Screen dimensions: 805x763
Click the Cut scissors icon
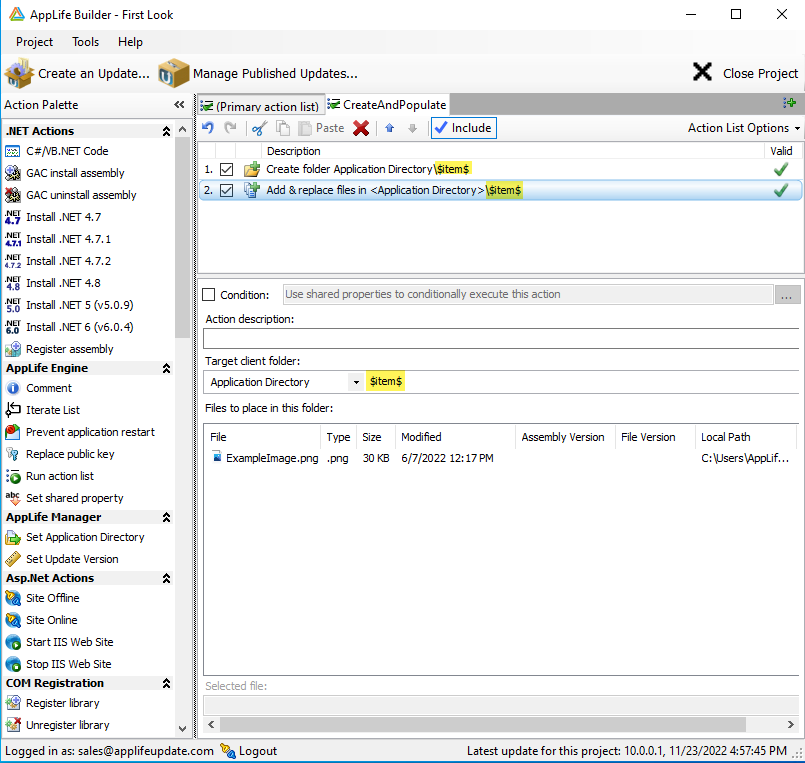(x=259, y=128)
